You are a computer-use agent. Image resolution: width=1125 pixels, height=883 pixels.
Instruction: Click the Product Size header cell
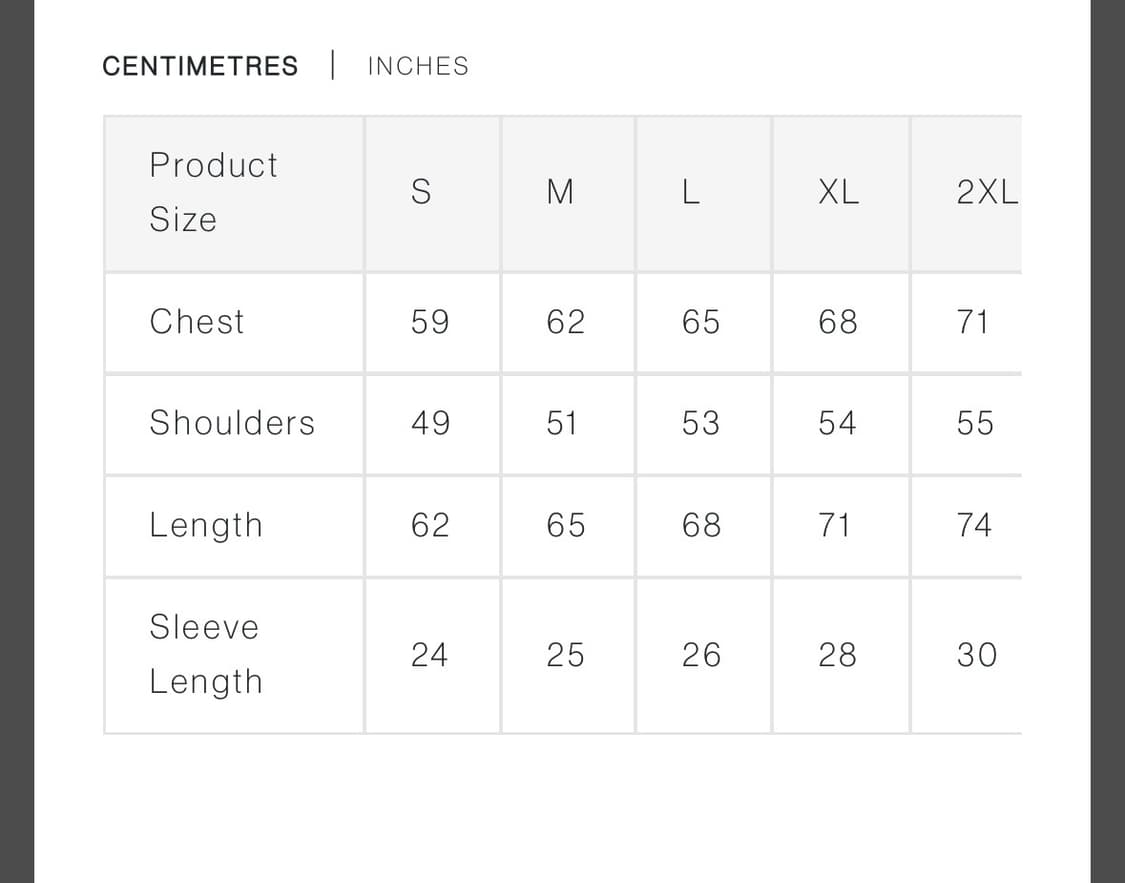[213, 192]
